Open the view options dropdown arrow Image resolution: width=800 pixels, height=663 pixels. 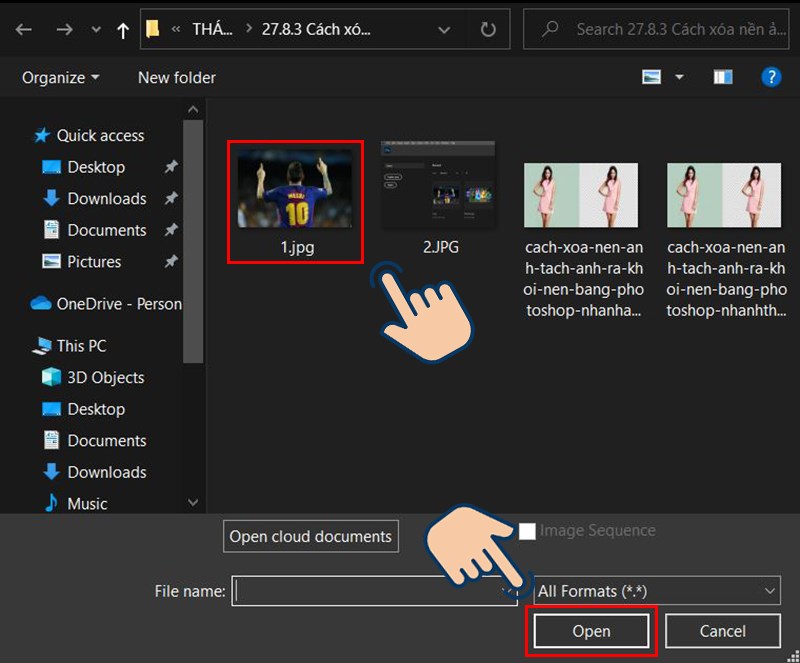point(680,77)
